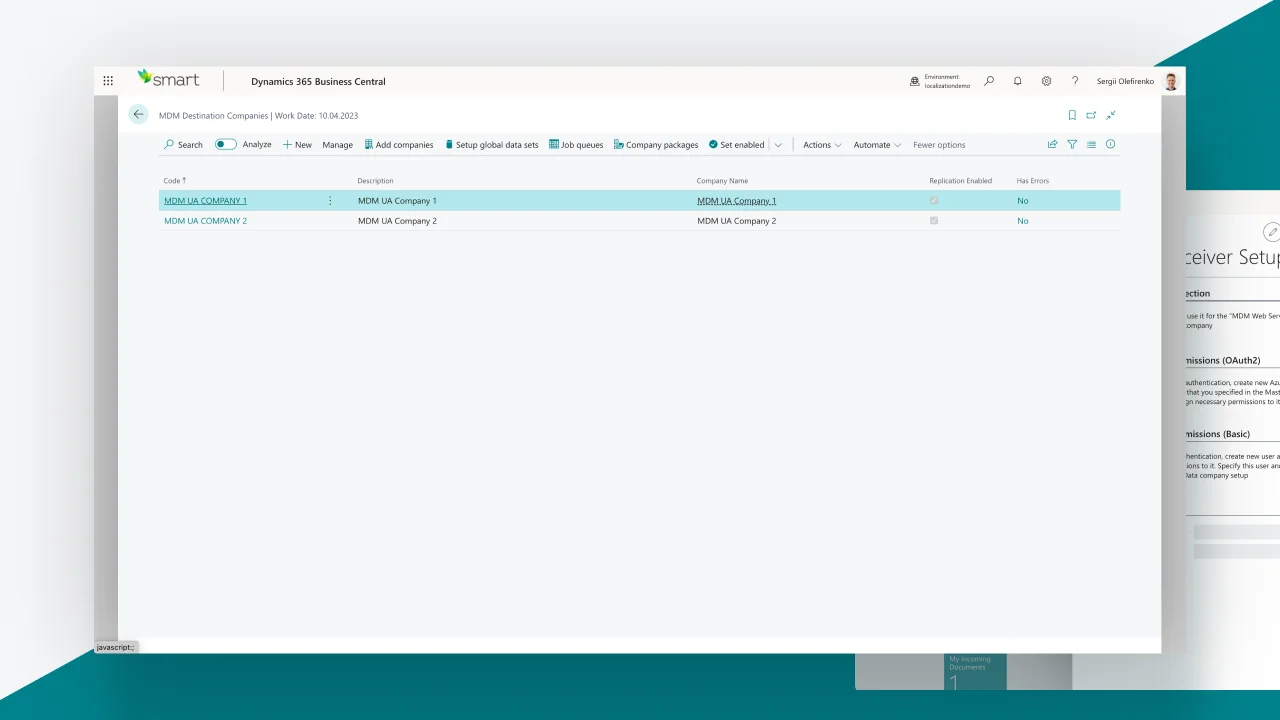Open the page in a new window

pyautogui.click(x=1091, y=115)
